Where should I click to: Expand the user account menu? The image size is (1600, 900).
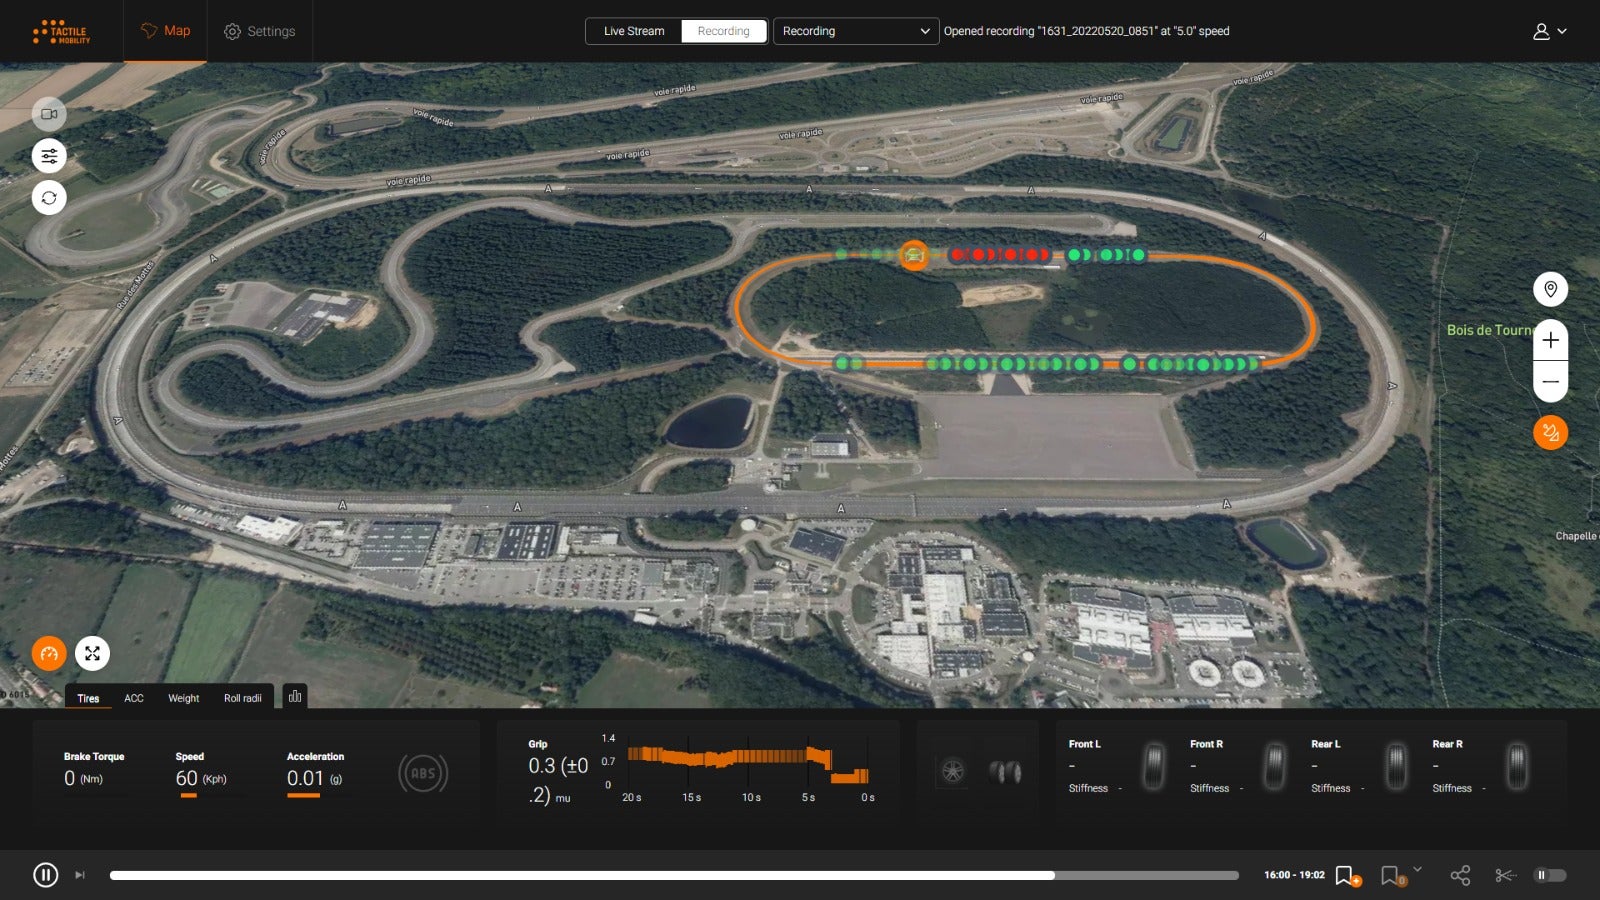tap(1549, 31)
